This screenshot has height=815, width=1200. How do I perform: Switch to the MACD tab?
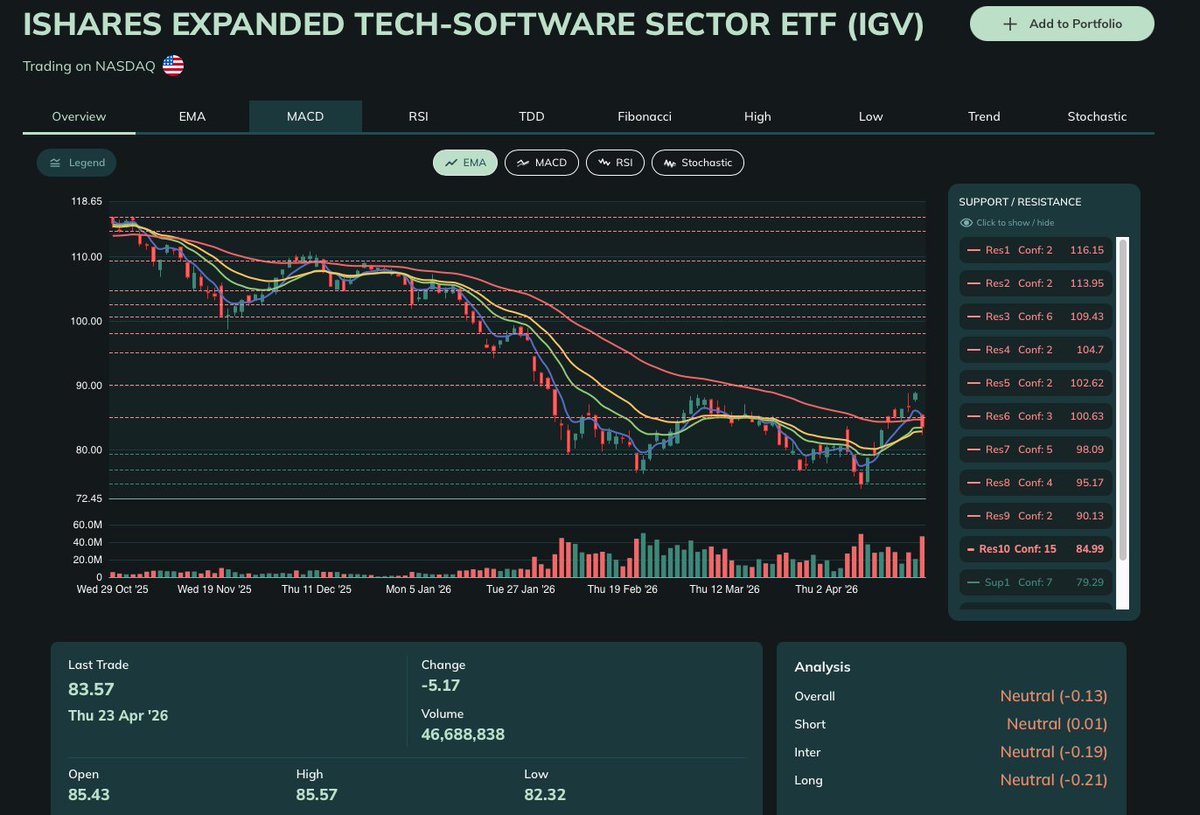305,117
